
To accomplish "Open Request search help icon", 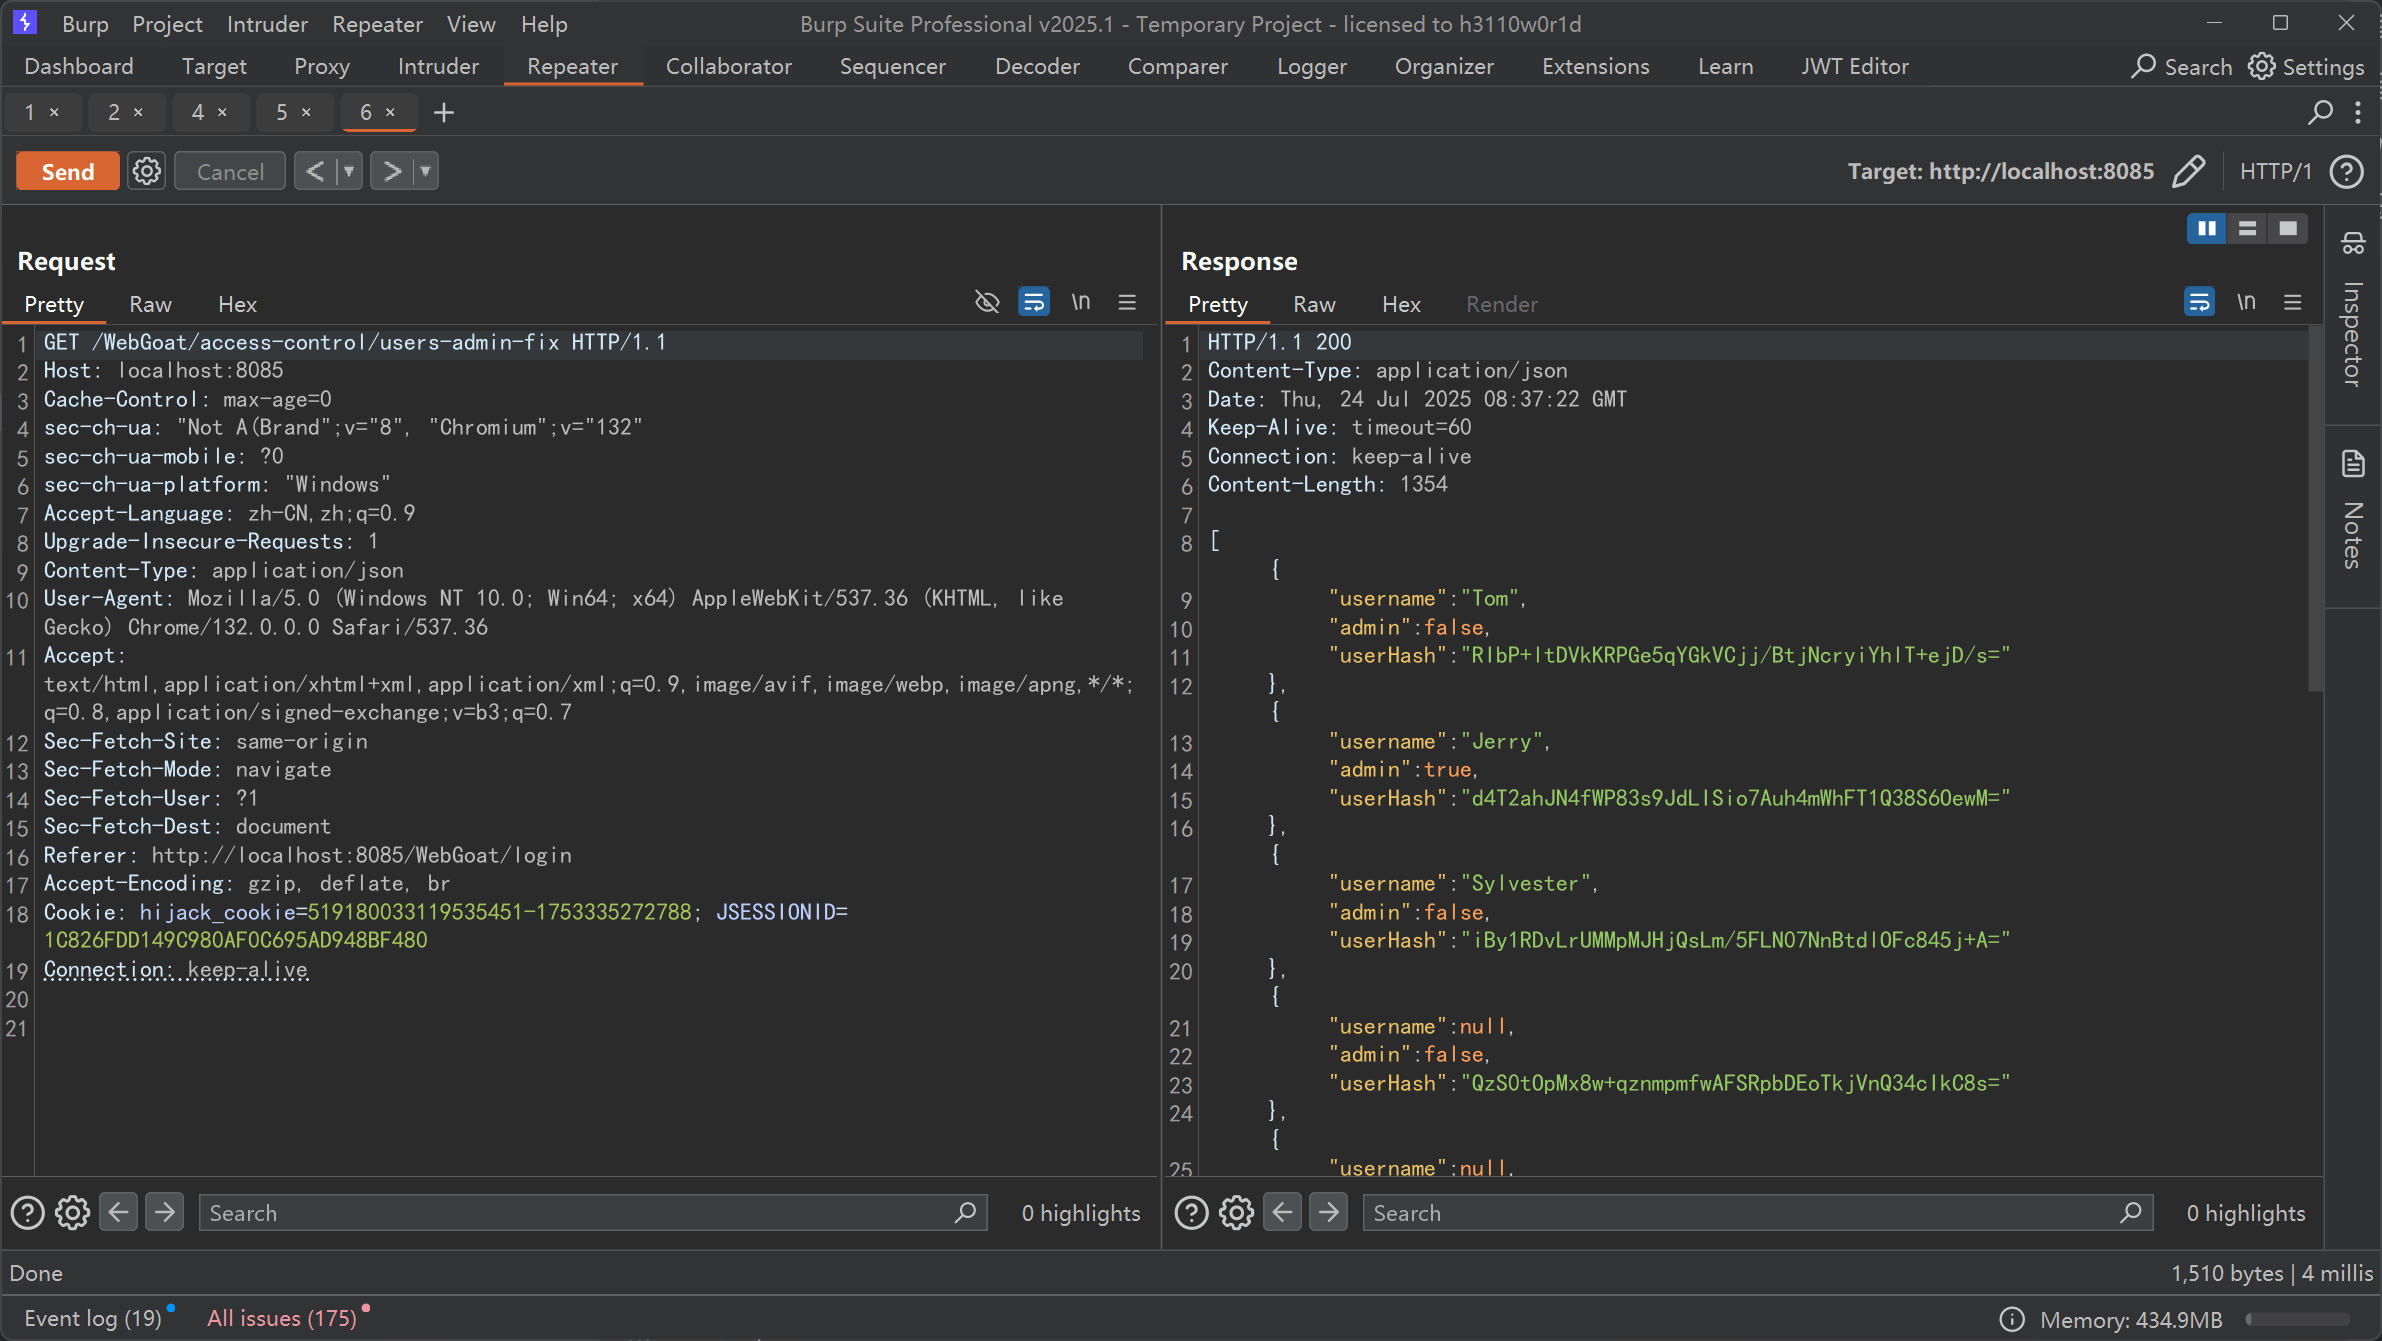I will pyautogui.click(x=28, y=1213).
